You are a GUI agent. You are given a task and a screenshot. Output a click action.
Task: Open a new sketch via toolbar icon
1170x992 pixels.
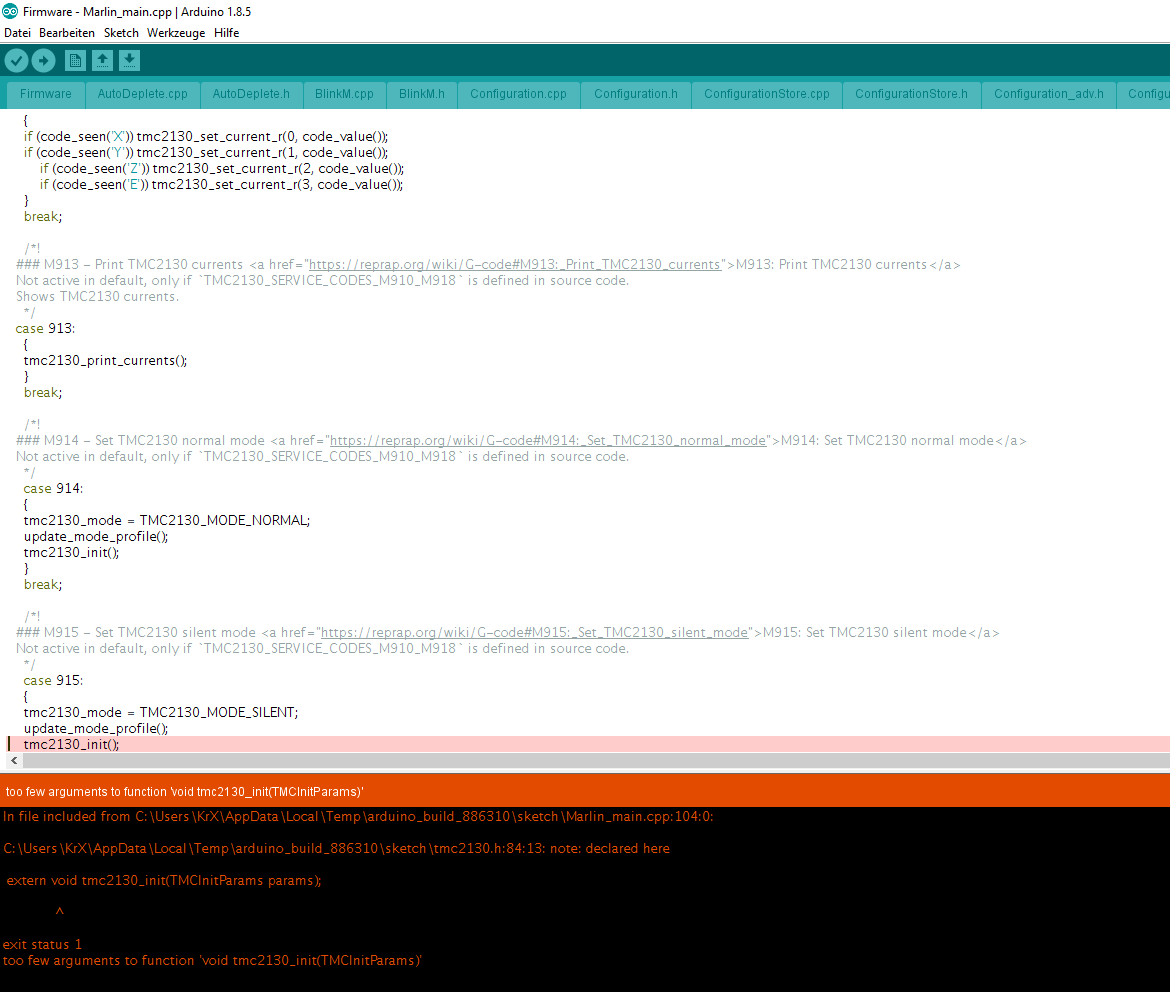pos(75,60)
